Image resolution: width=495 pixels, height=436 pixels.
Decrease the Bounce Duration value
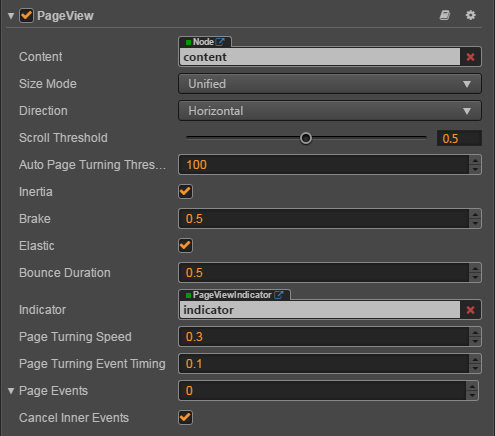(x=475, y=277)
